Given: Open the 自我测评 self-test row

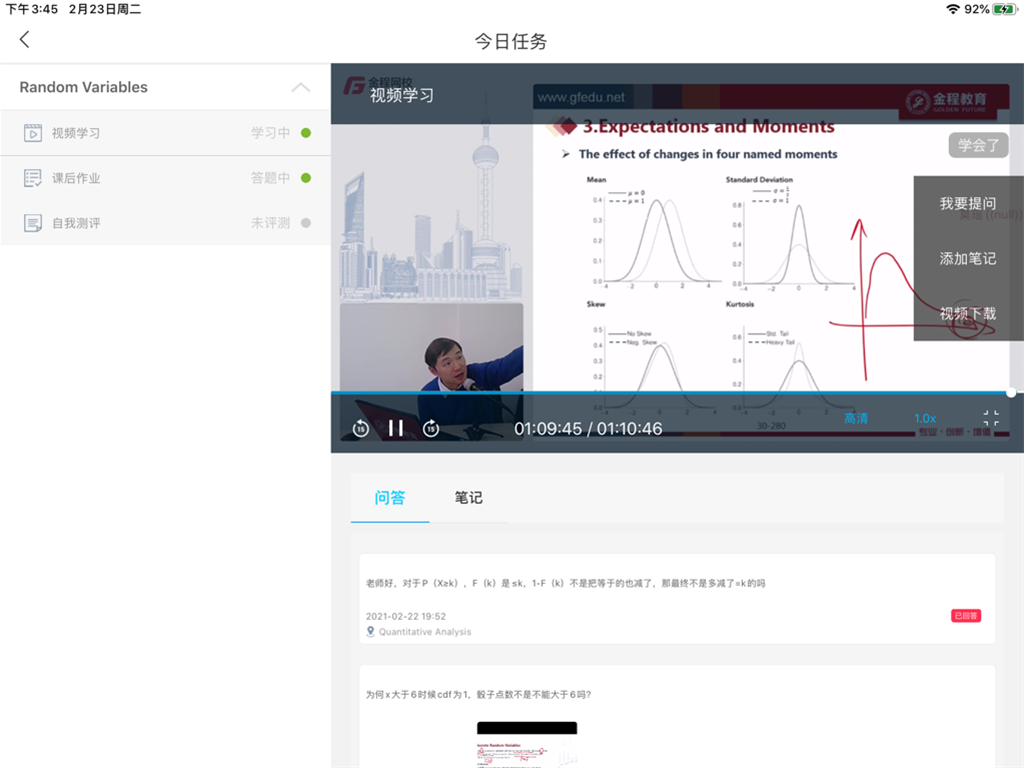Looking at the screenshot, I should click(x=165, y=223).
